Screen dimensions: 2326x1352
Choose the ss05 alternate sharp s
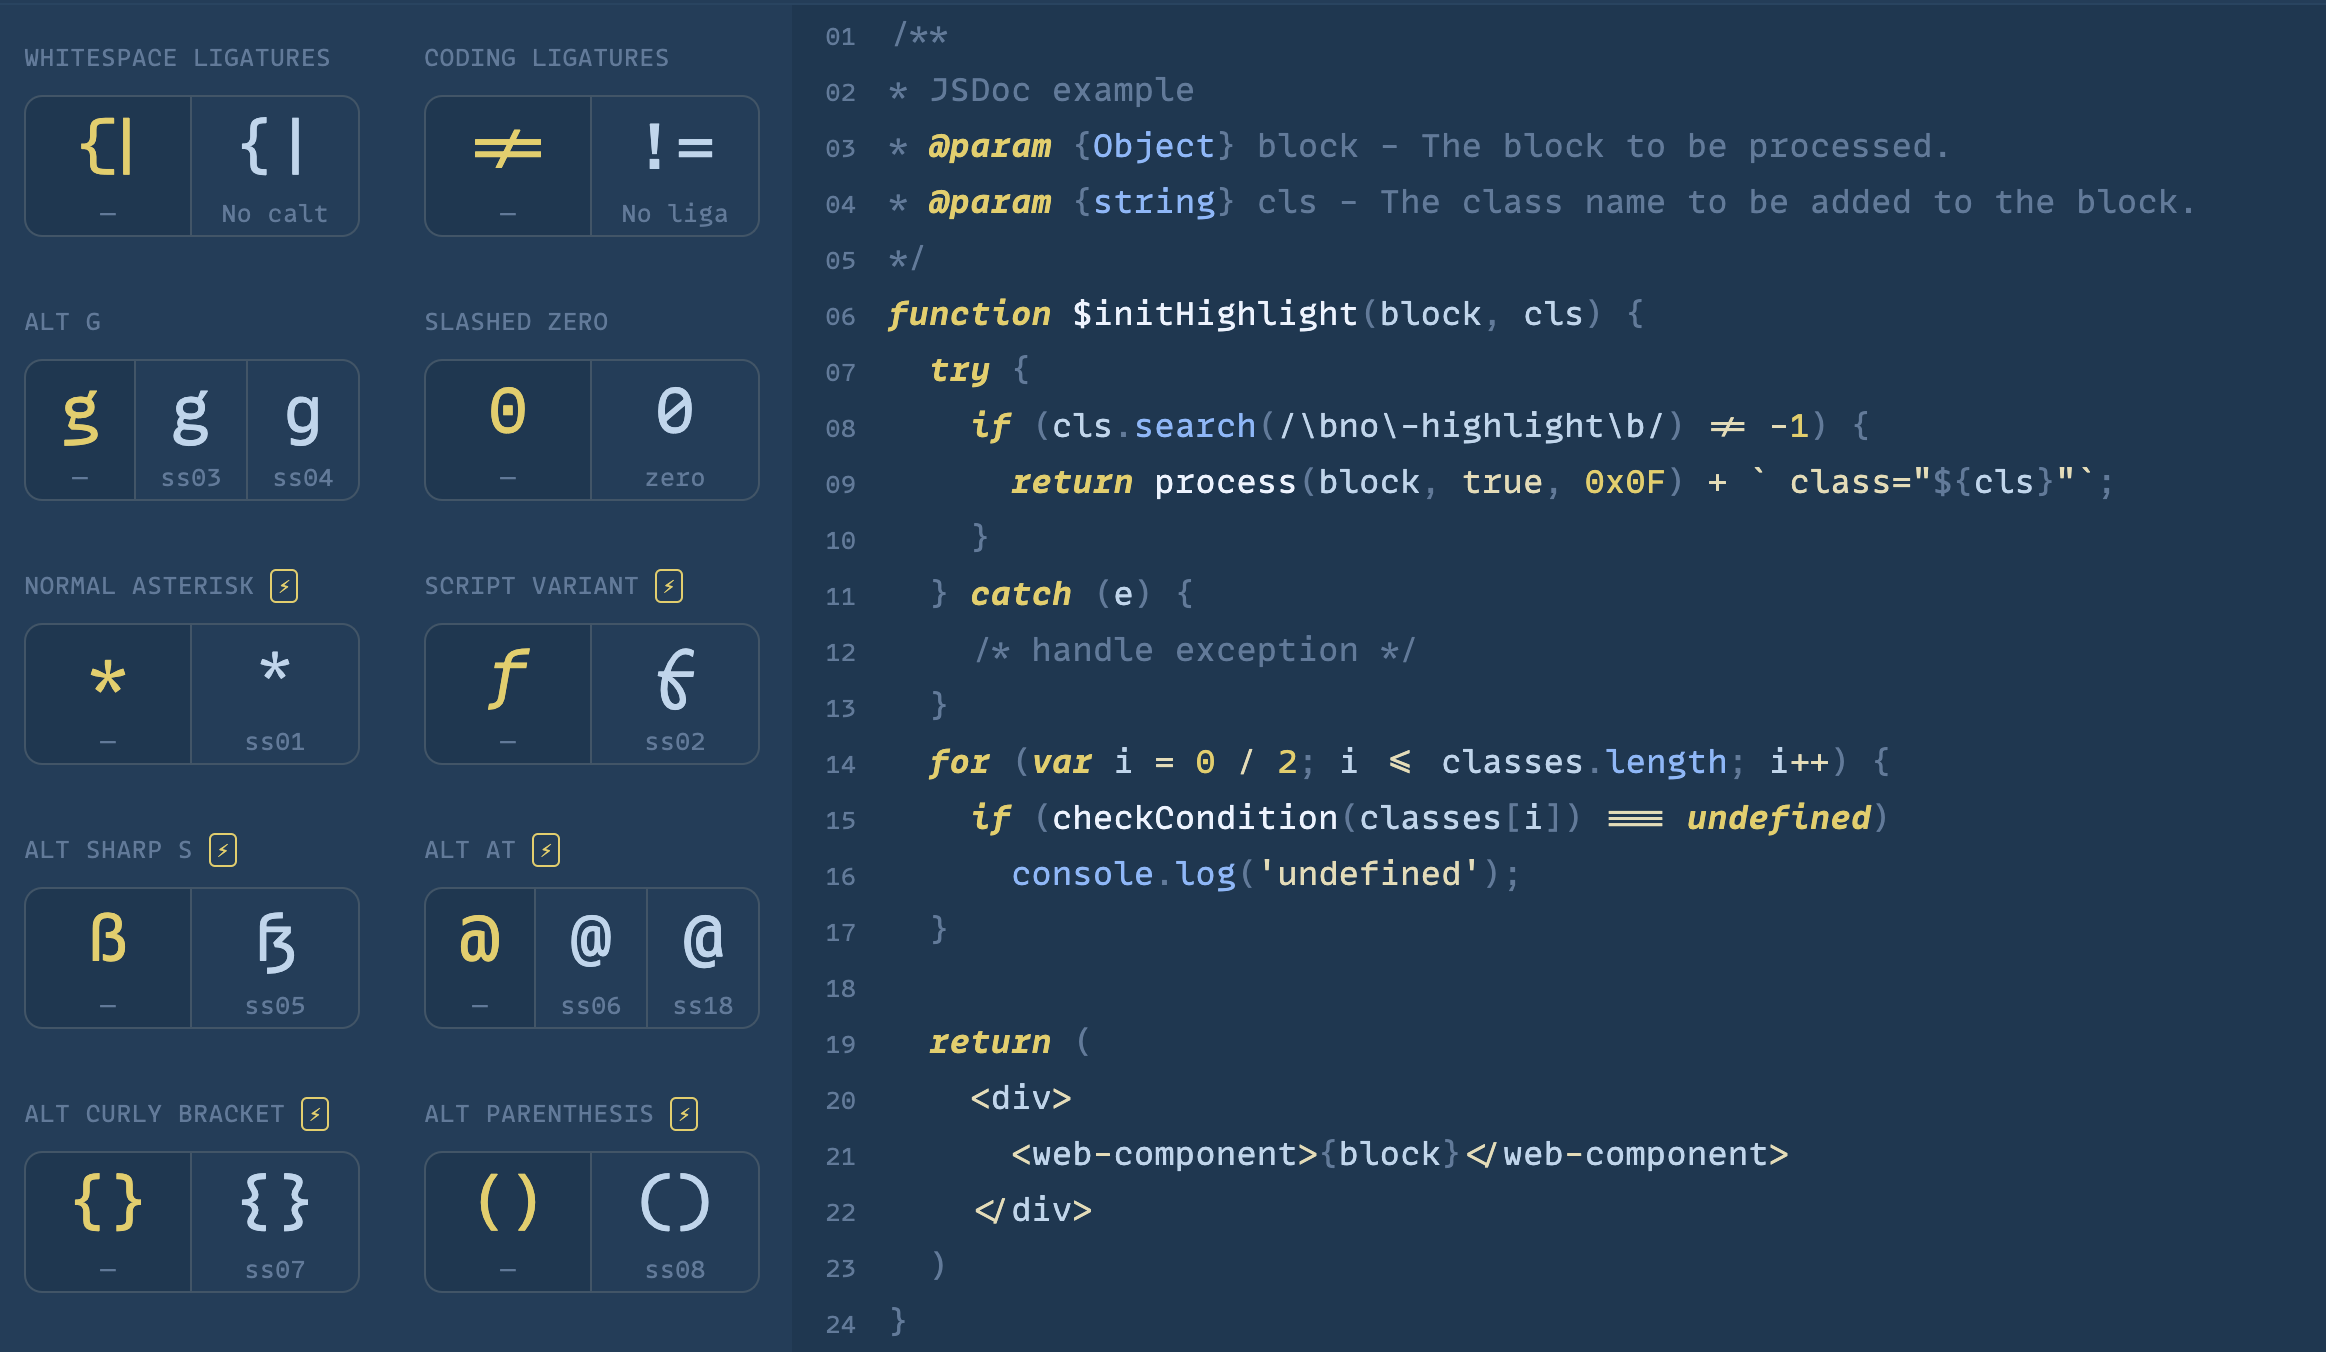tap(275, 958)
